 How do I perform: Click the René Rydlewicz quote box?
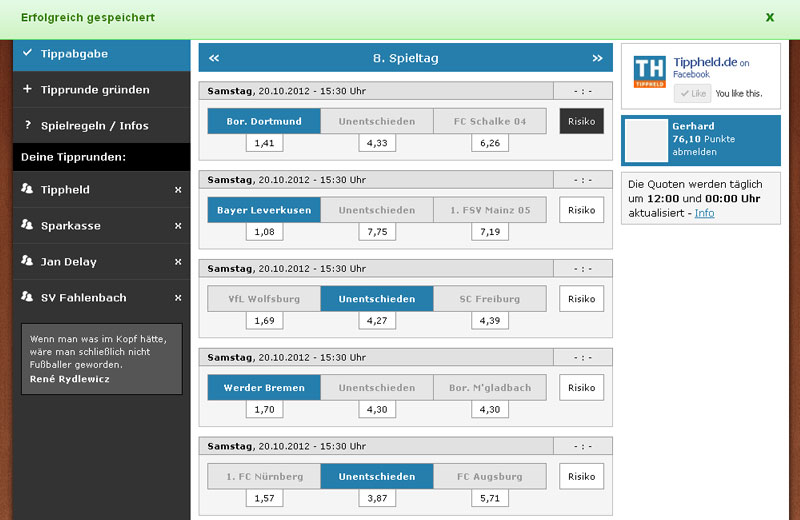click(102, 359)
